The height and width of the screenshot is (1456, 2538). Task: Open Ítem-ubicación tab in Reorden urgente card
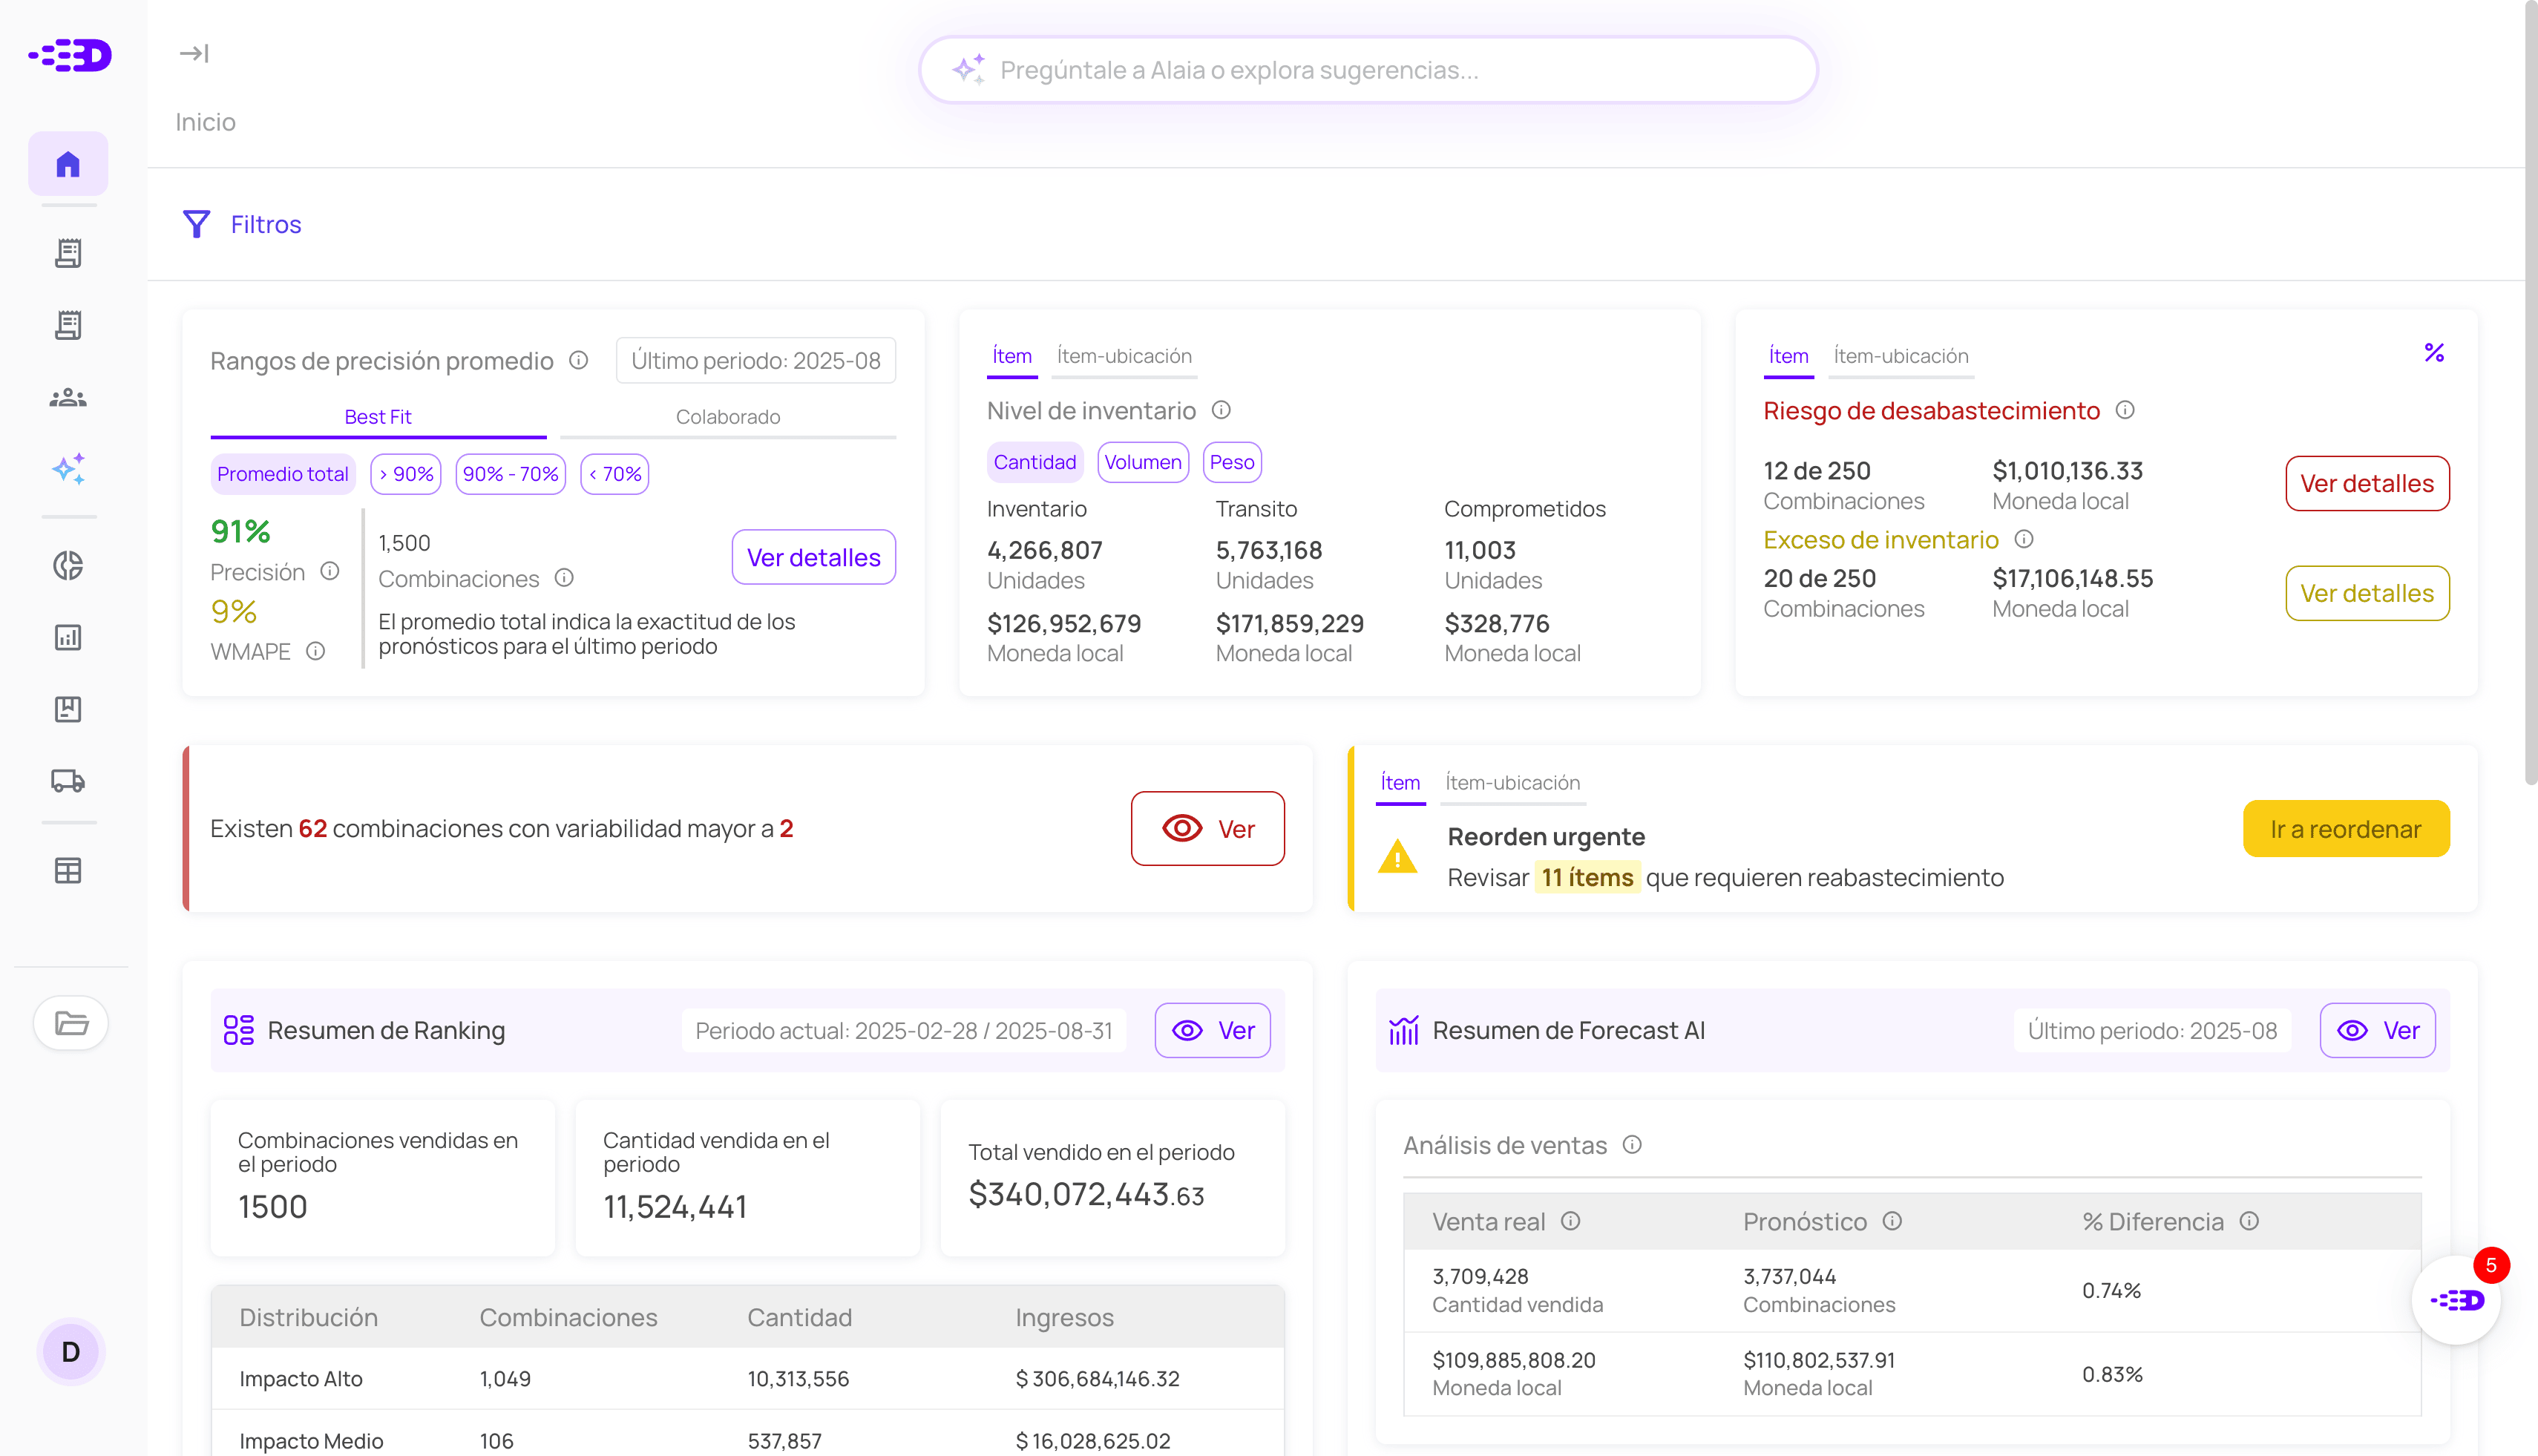tap(1512, 783)
